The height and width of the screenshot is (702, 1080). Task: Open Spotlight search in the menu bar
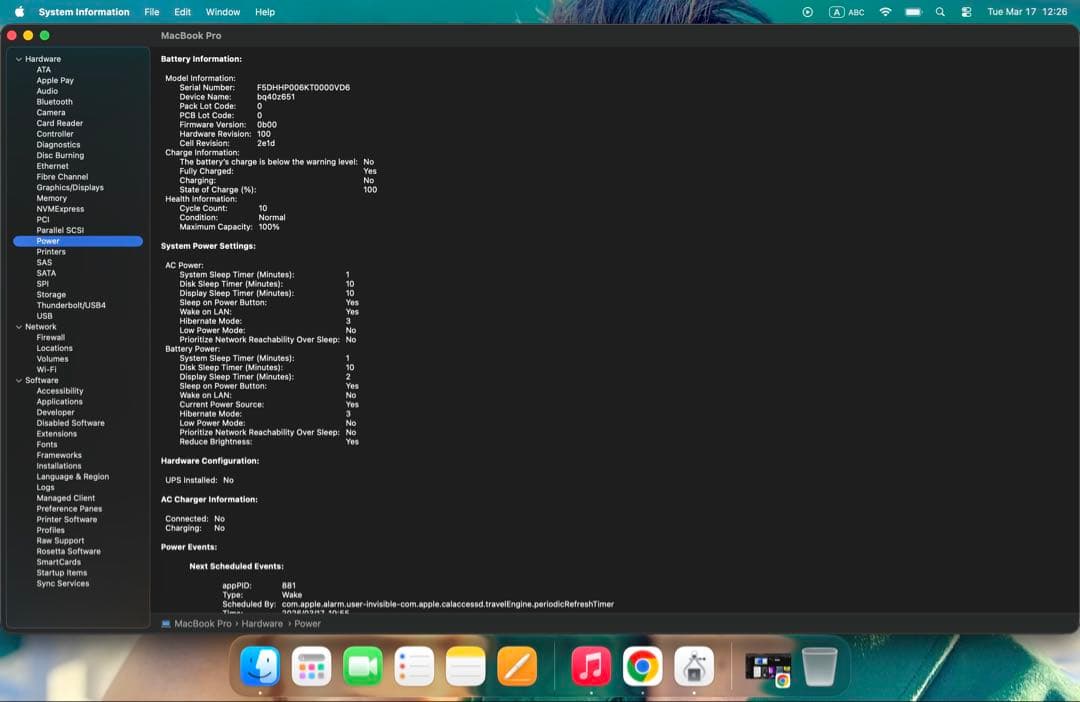940,12
